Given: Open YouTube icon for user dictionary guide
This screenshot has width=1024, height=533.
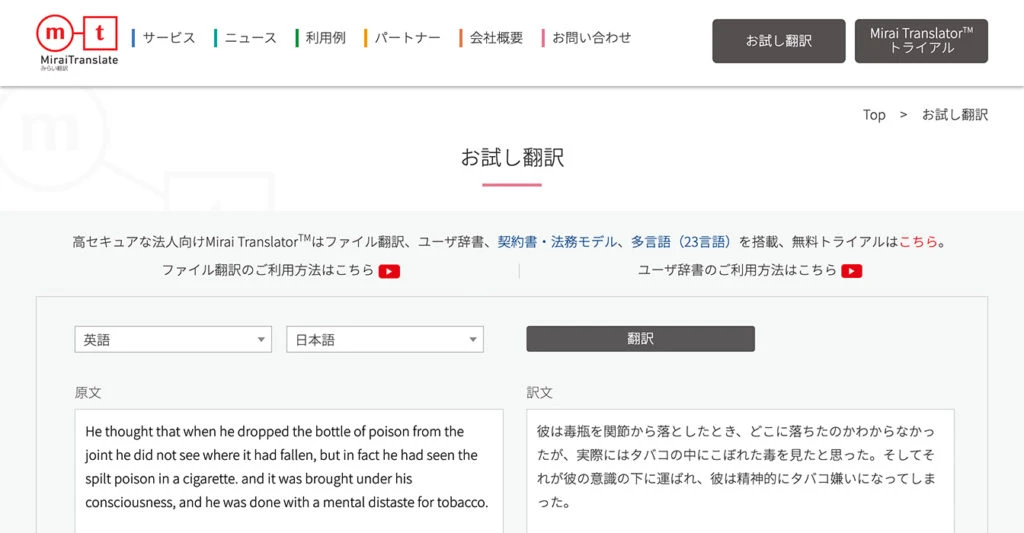Looking at the screenshot, I should point(851,271).
